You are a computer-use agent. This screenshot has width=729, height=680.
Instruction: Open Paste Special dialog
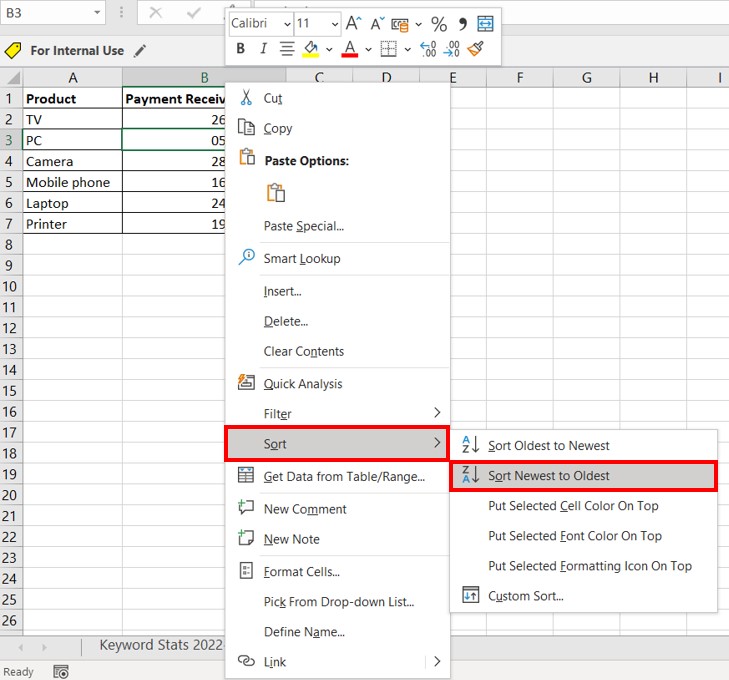338,226
